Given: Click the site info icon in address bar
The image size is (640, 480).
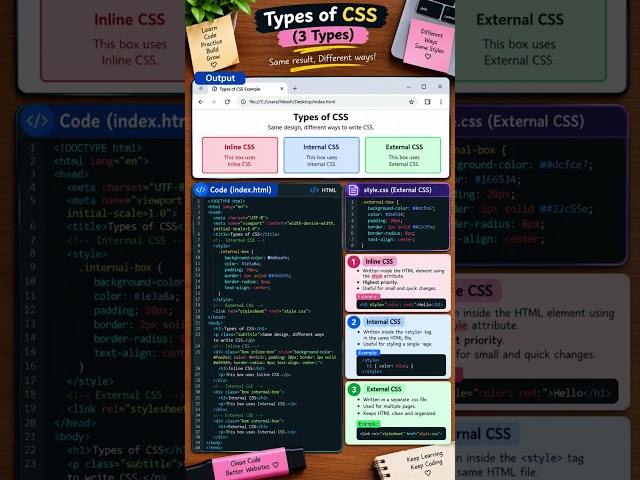Looking at the screenshot, I should coord(243,102).
